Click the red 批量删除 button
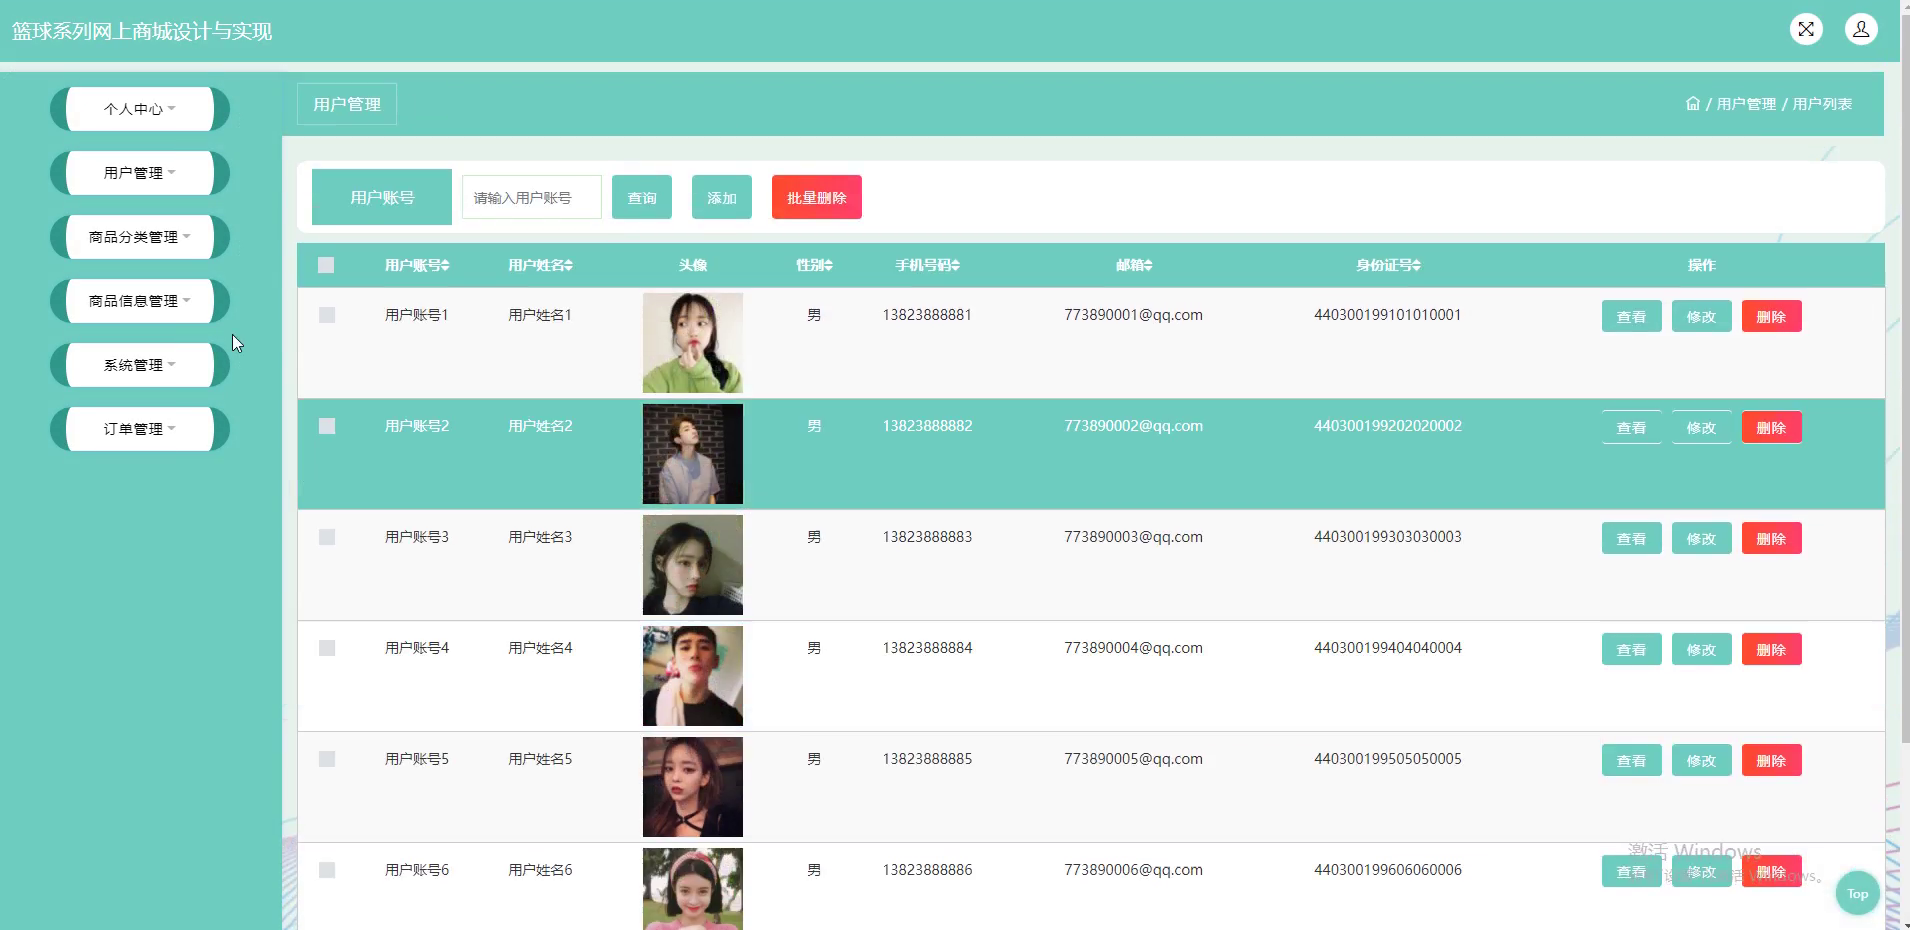 click(817, 198)
